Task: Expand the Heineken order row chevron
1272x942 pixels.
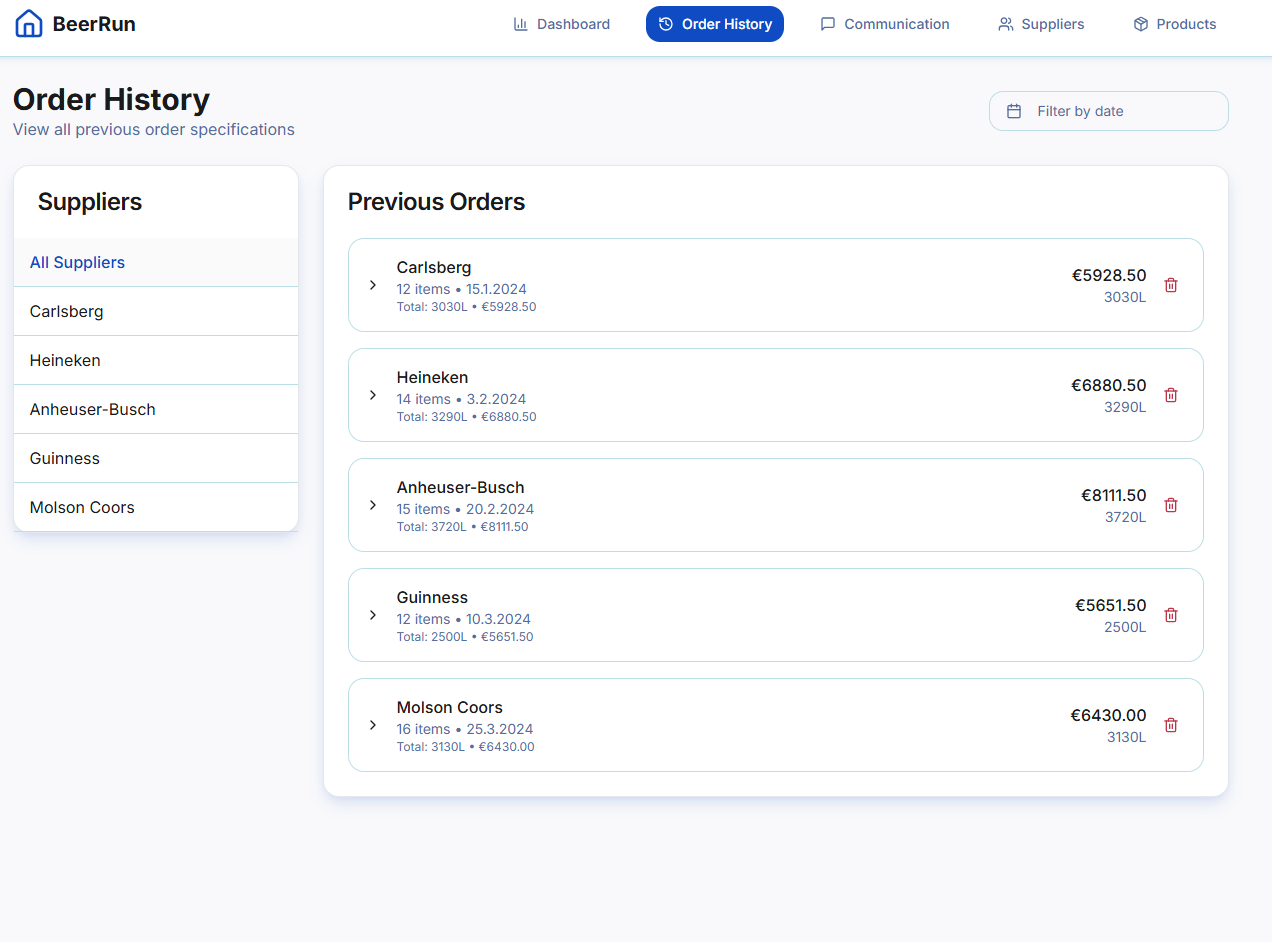Action: [x=373, y=395]
